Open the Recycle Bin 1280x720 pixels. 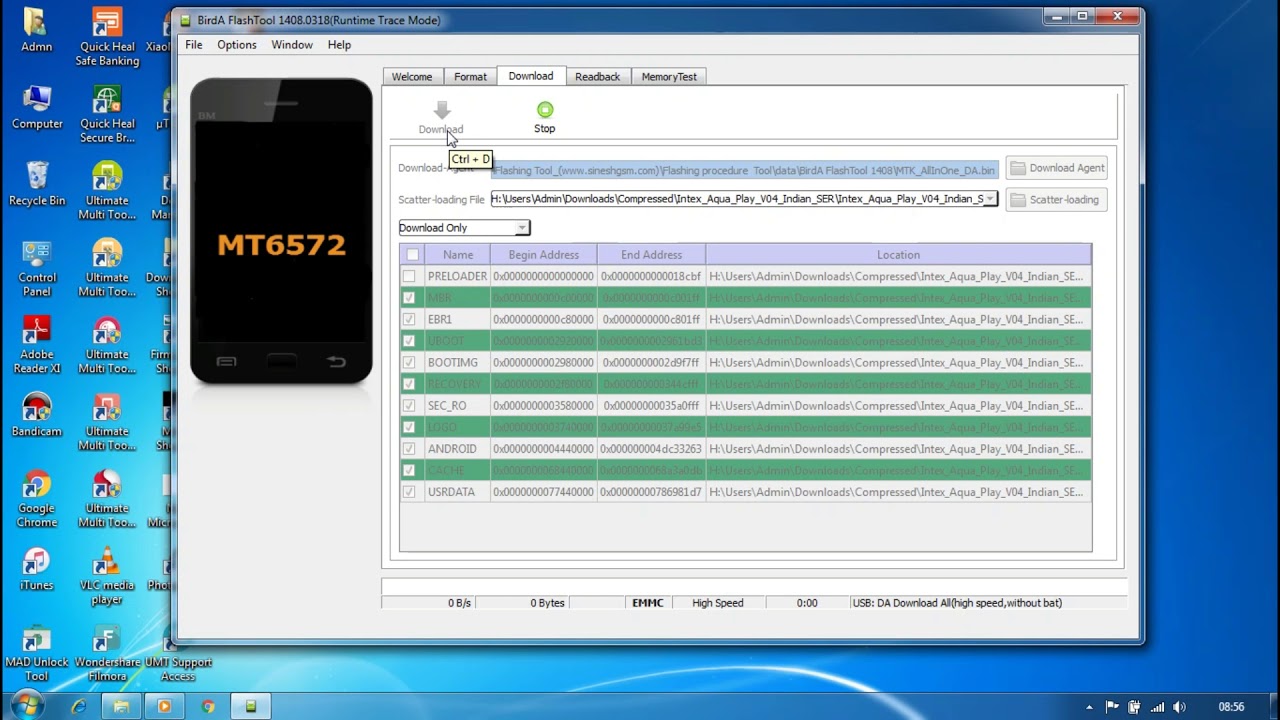[x=37, y=185]
